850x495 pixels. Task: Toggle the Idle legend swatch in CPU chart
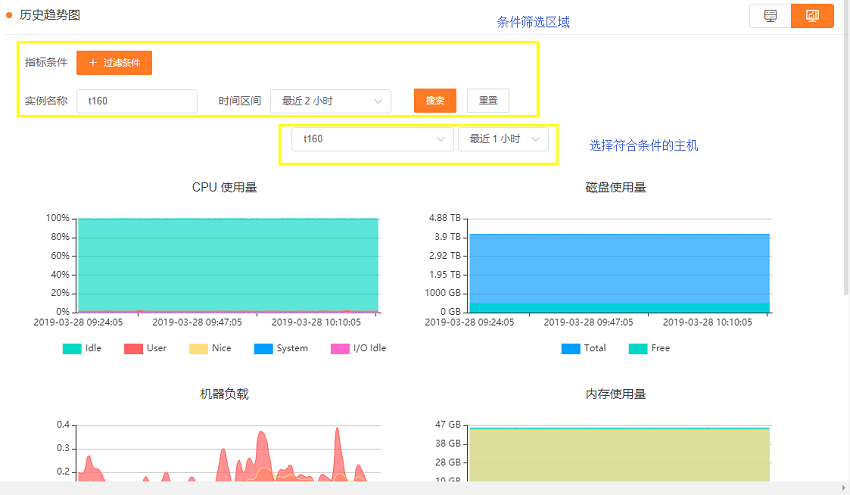(x=72, y=349)
